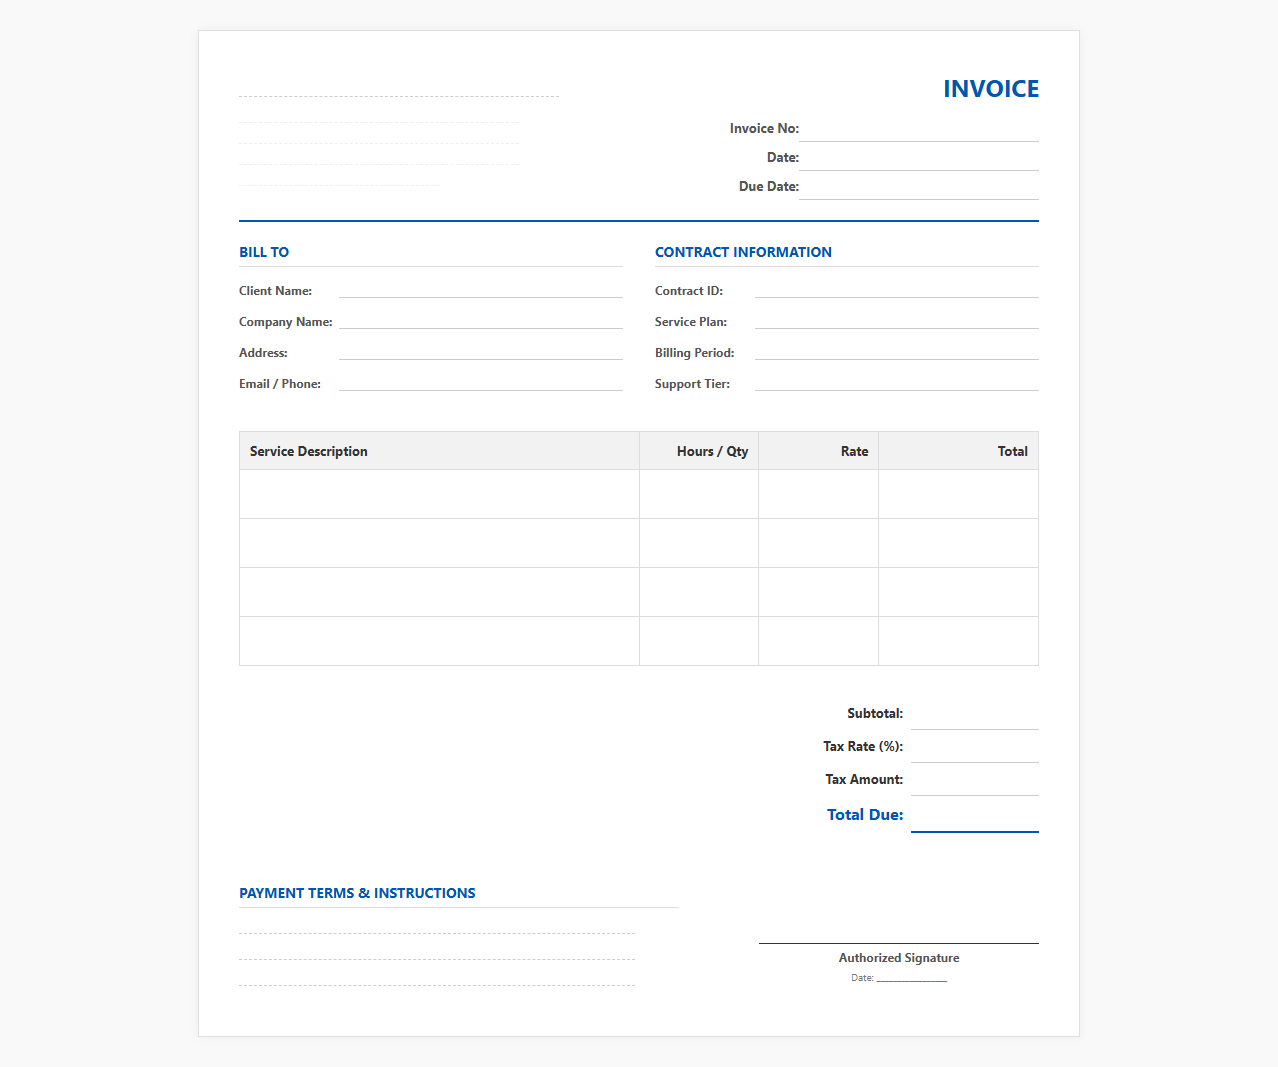Click the Tax Amount label

point(864,780)
